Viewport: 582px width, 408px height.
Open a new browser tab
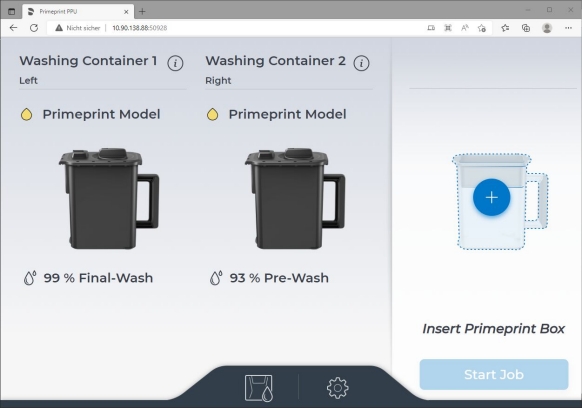pos(142,12)
